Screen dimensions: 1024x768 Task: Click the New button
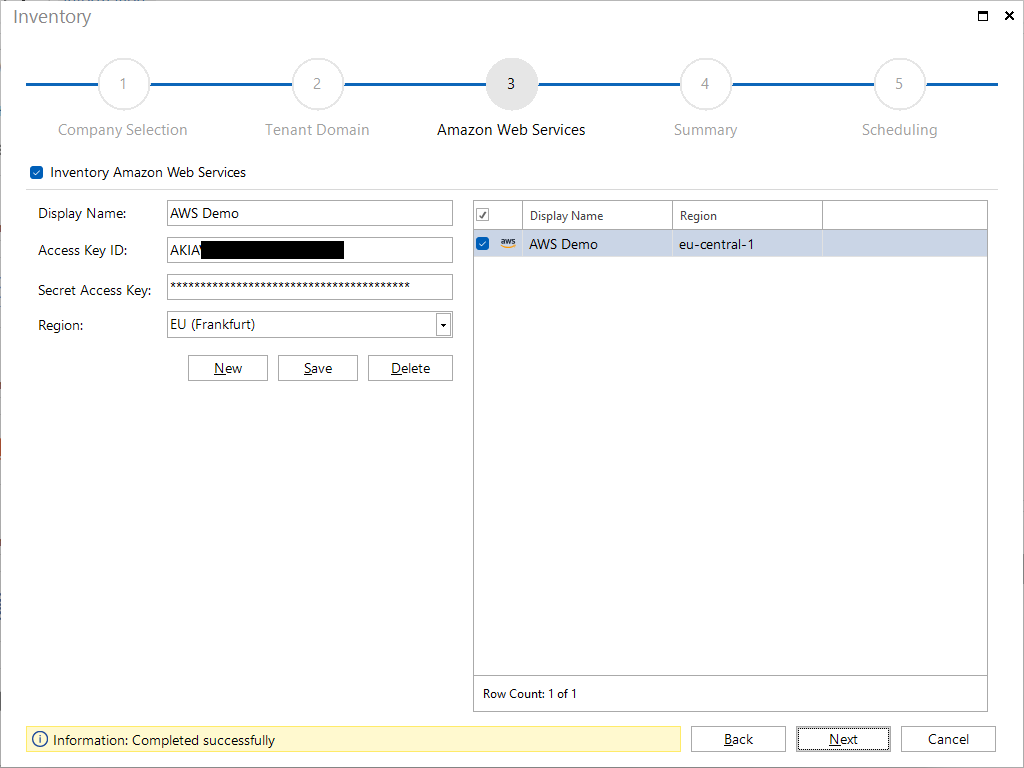[228, 368]
